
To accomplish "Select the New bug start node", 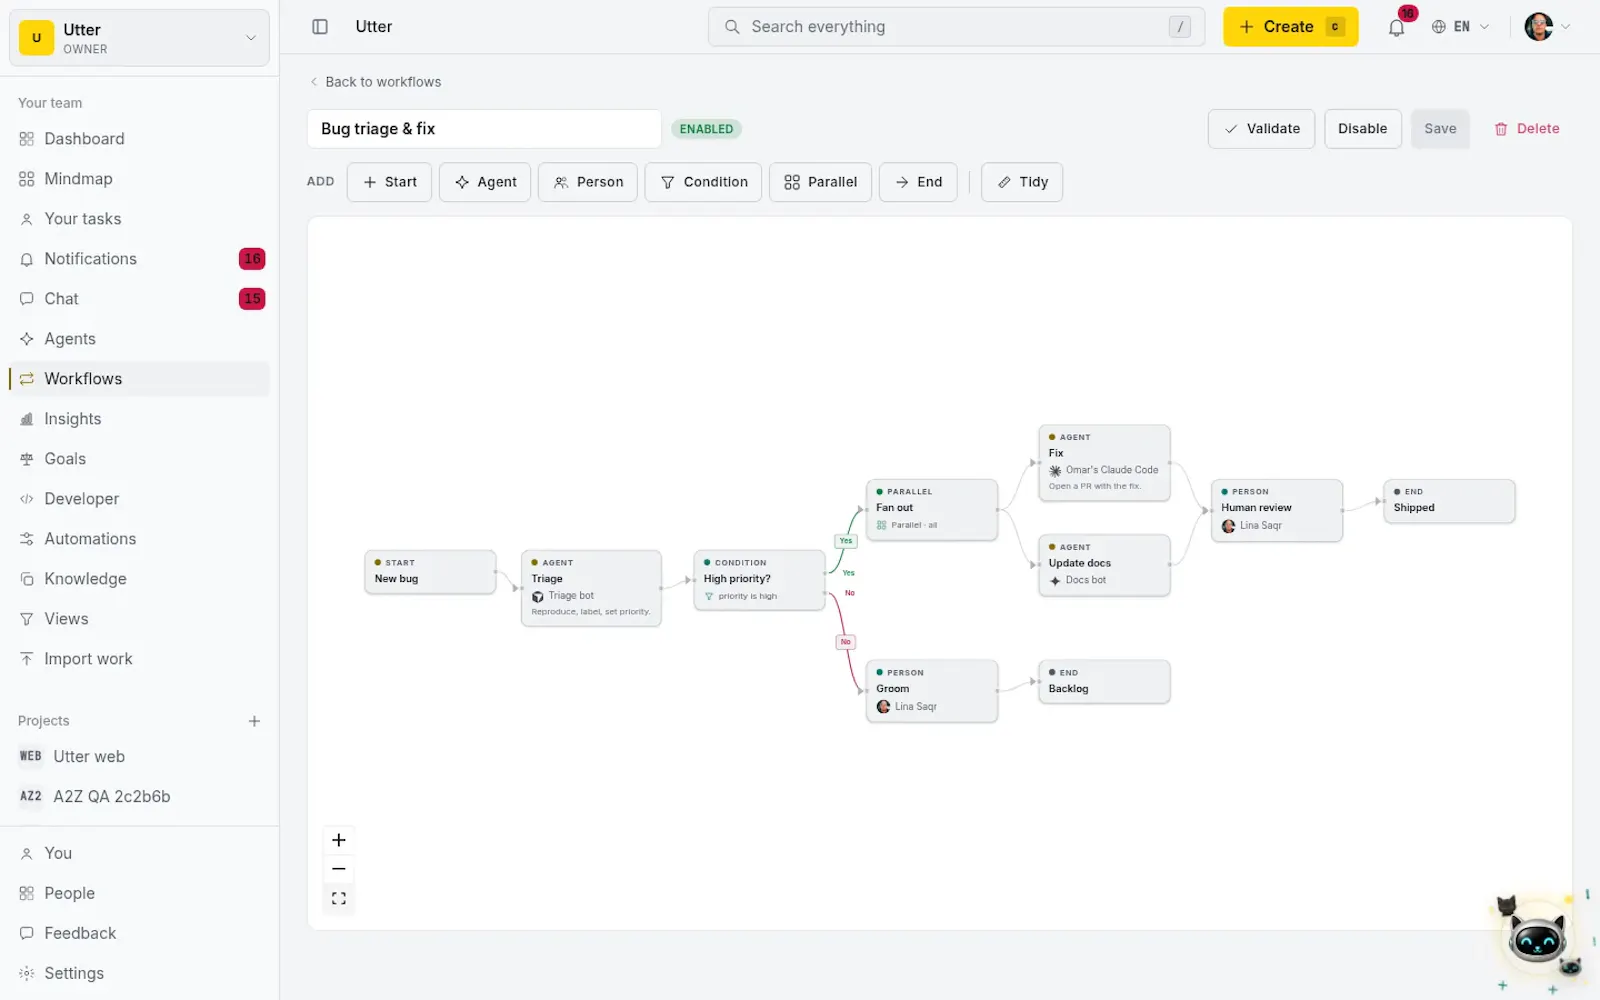I will [x=430, y=572].
